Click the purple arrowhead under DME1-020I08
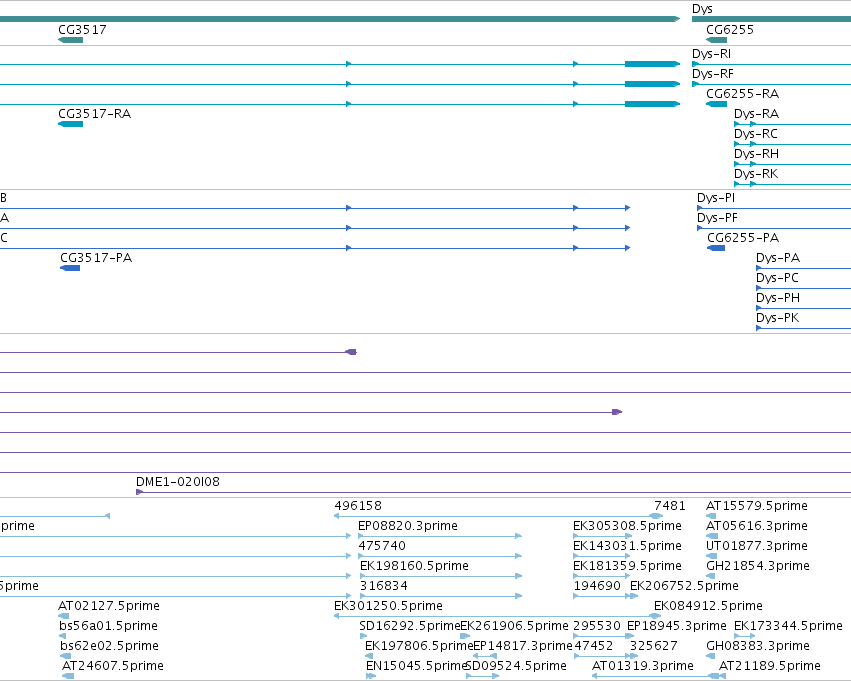 [x=139, y=492]
